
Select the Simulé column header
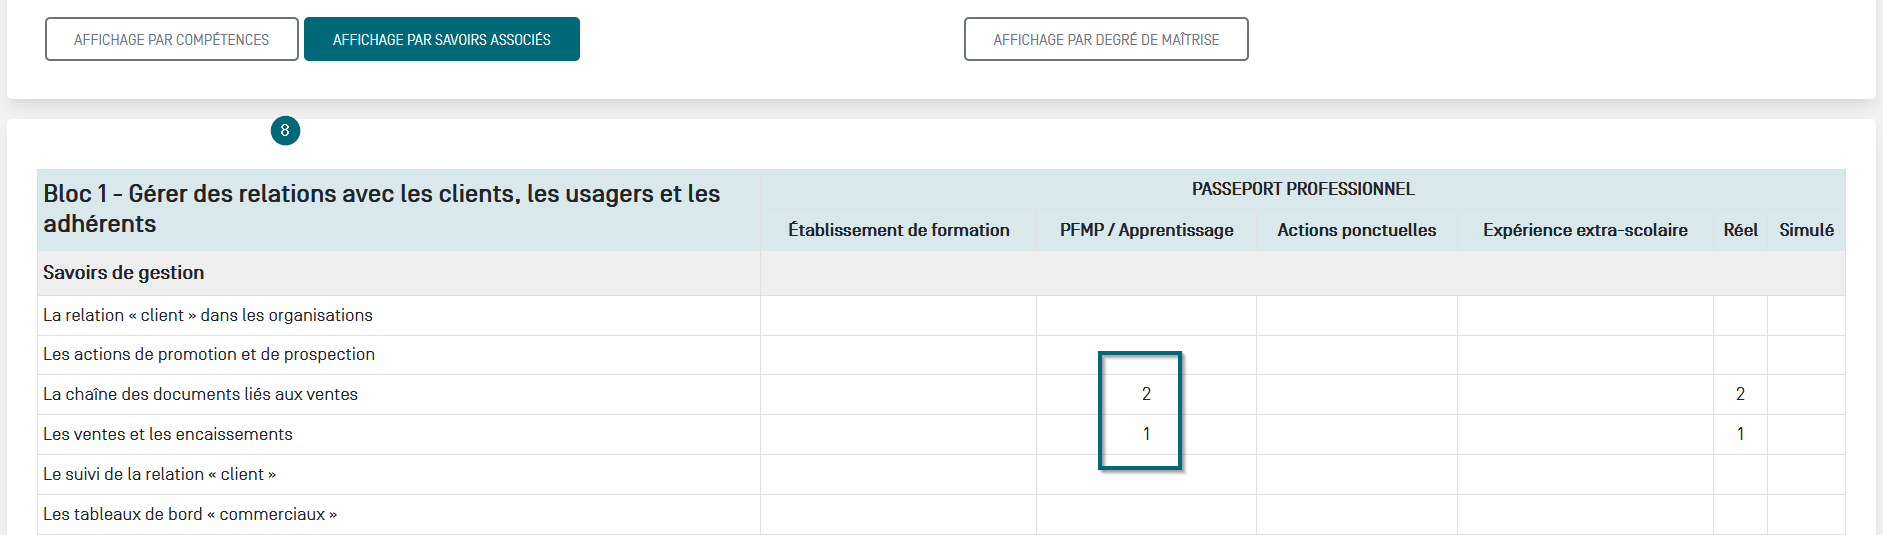[x=1806, y=230]
